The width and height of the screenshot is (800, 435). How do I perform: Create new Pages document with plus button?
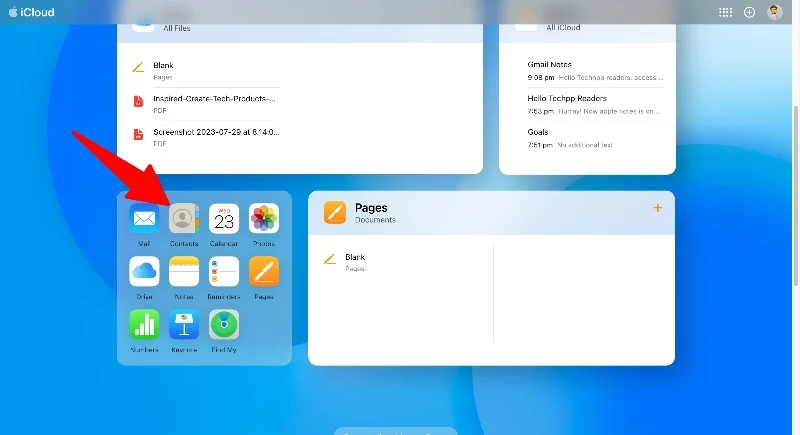[x=658, y=208]
